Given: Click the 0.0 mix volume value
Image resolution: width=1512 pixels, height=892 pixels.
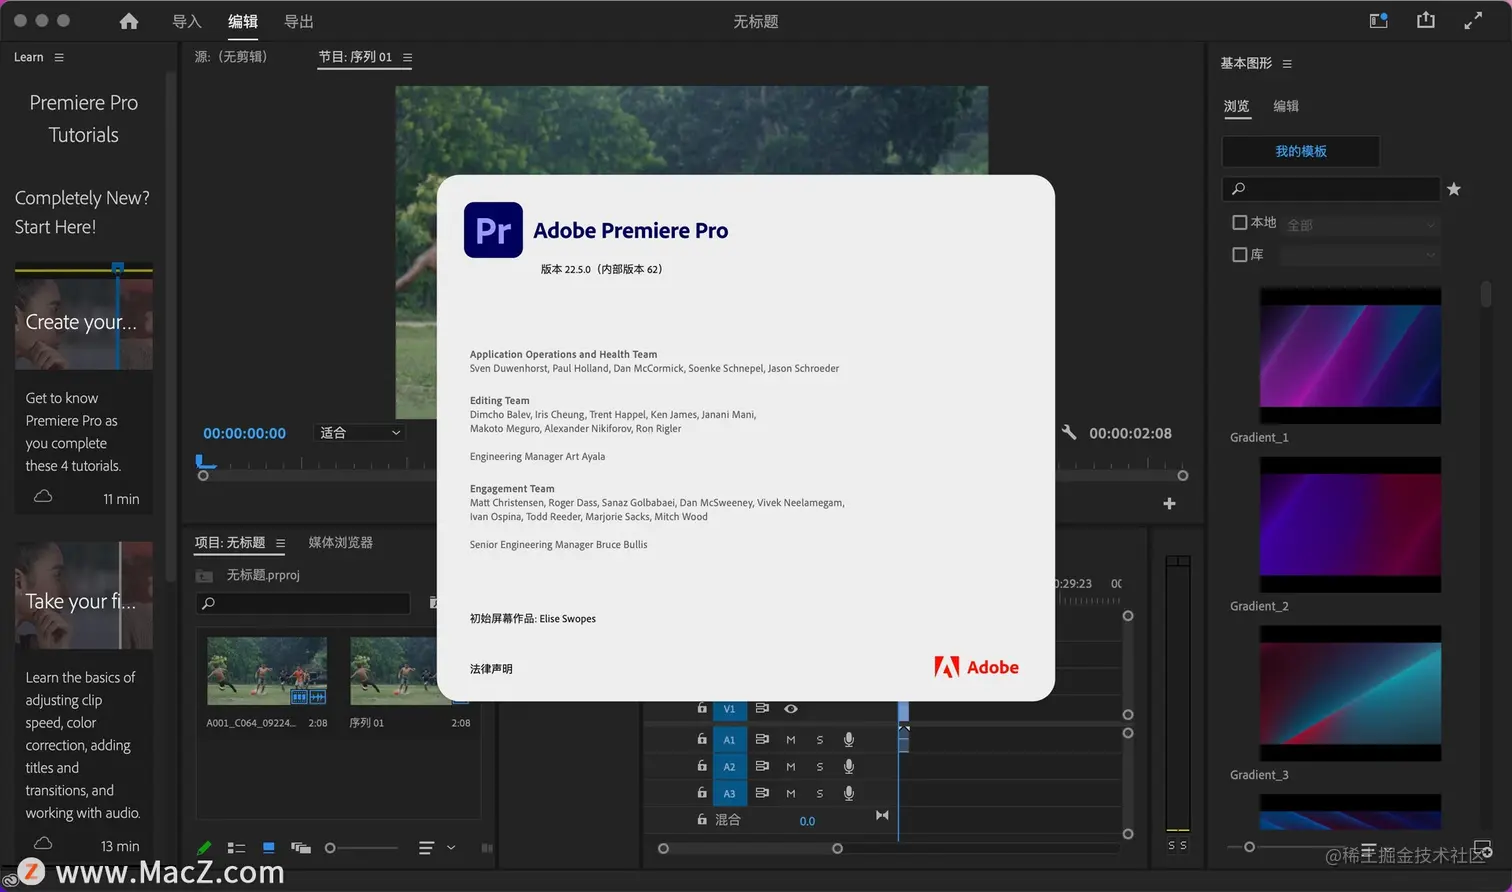Looking at the screenshot, I should [807, 821].
